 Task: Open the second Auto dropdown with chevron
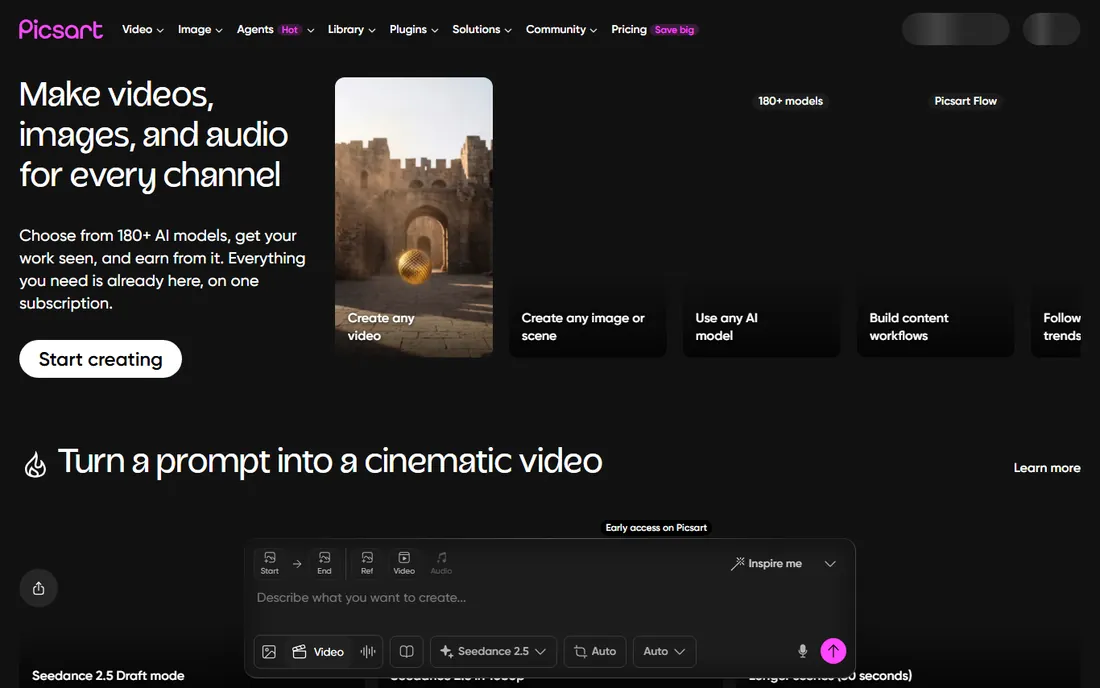[664, 652]
